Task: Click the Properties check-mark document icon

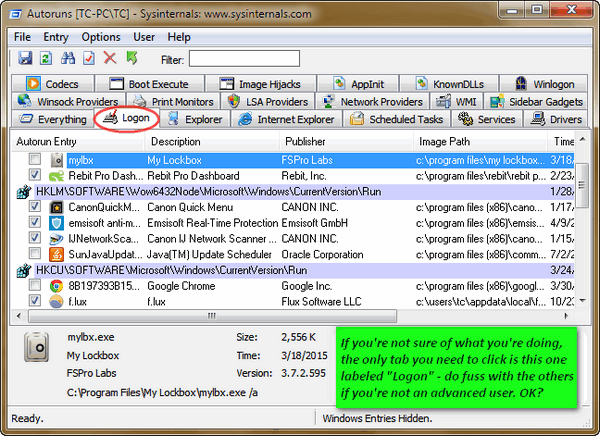Action: [89, 58]
